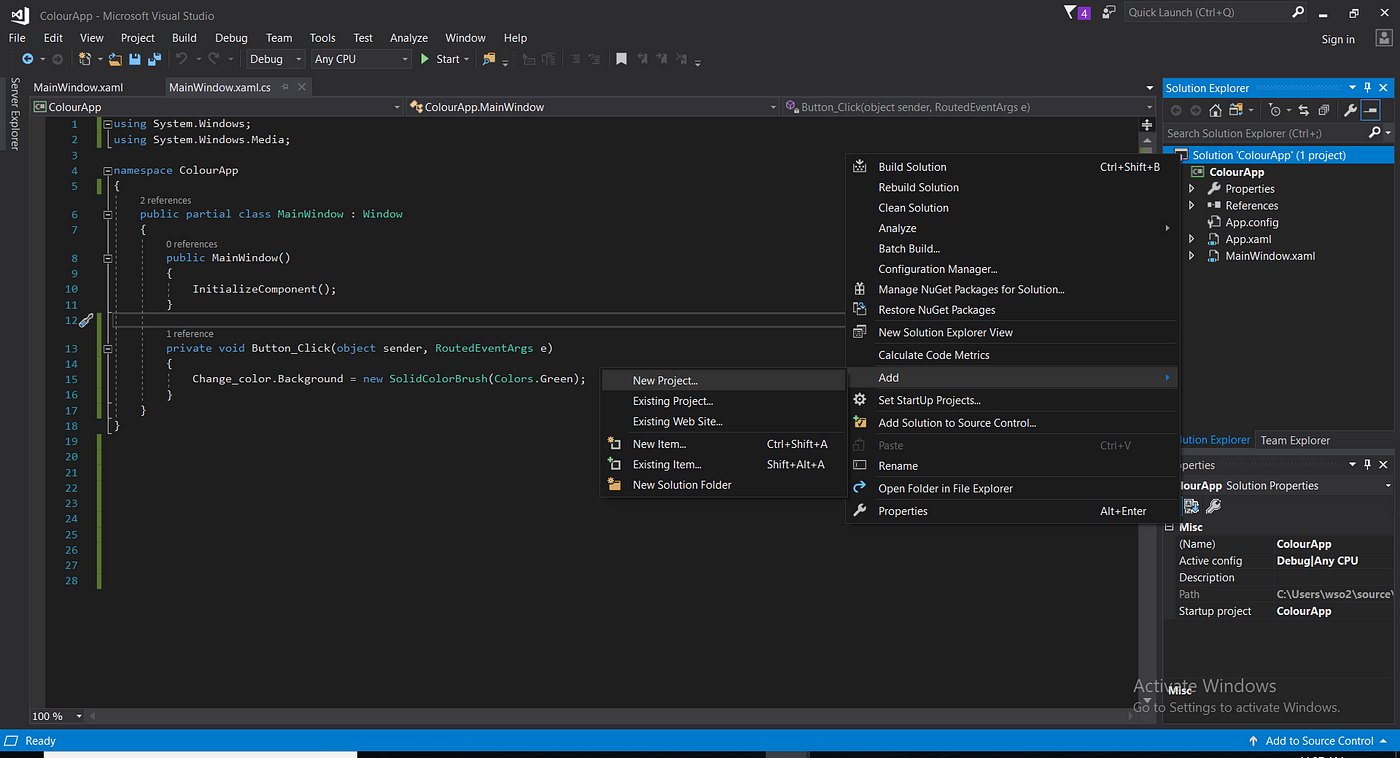Click the Search Solution Explorer field

1266,133
